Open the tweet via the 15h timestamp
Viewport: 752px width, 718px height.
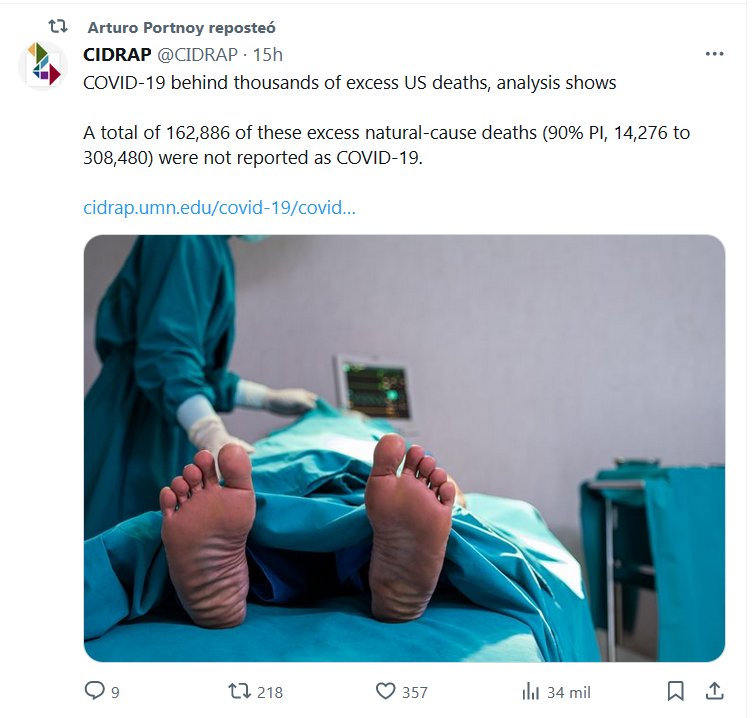tap(268, 54)
